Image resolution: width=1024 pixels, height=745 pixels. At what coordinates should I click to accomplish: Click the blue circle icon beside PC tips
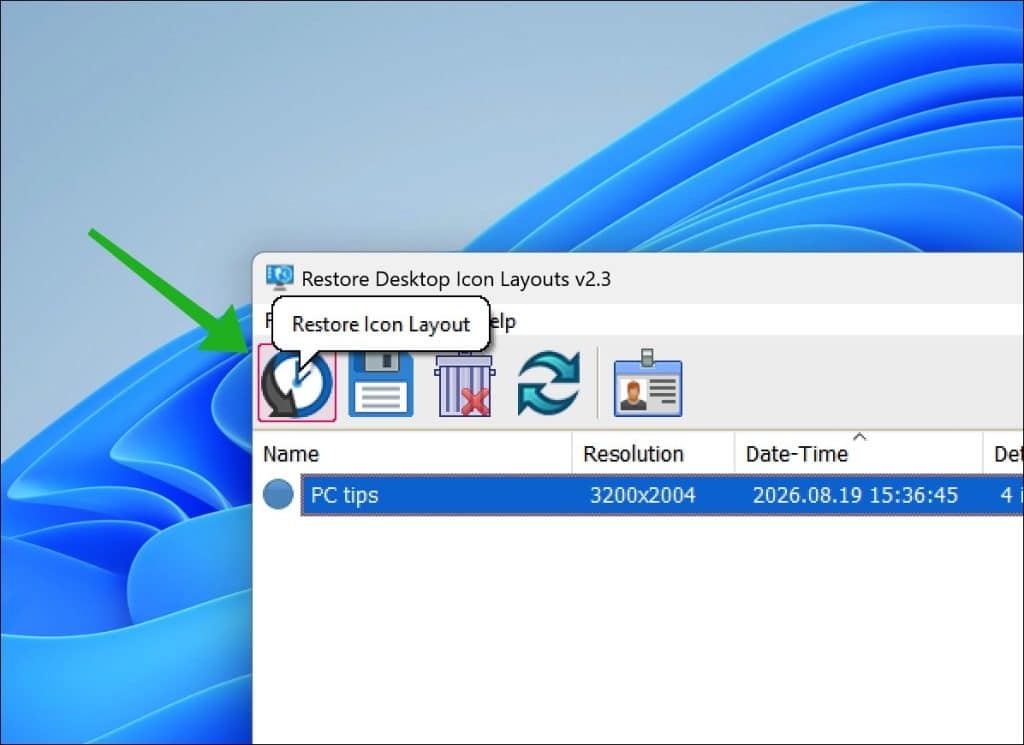[278, 494]
